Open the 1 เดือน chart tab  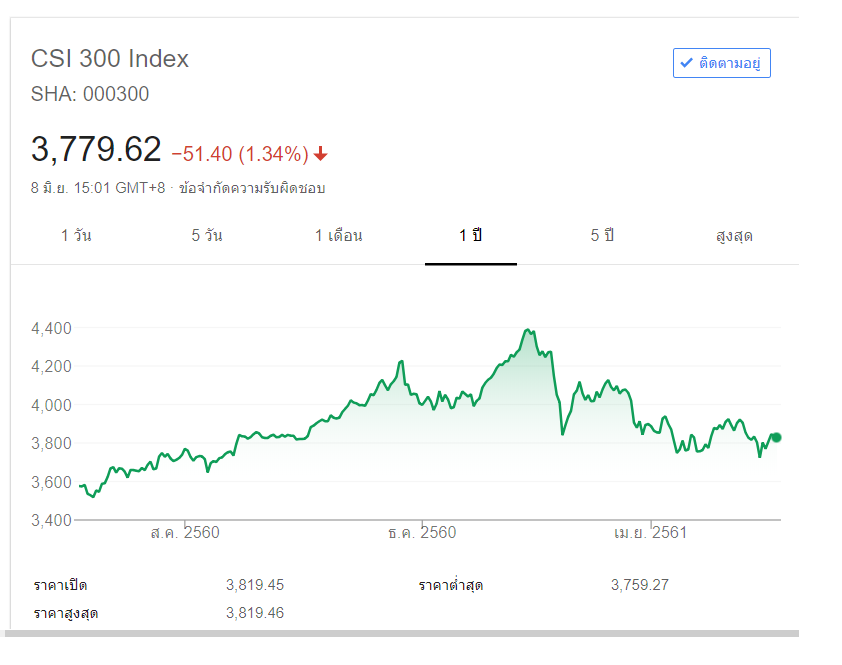coord(338,236)
